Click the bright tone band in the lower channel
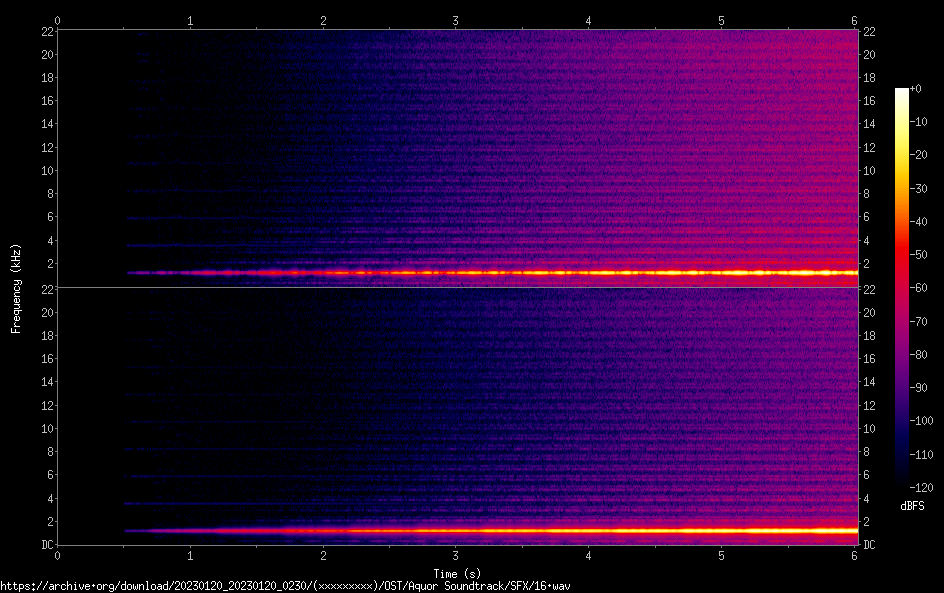The image size is (944, 593). click(600, 530)
